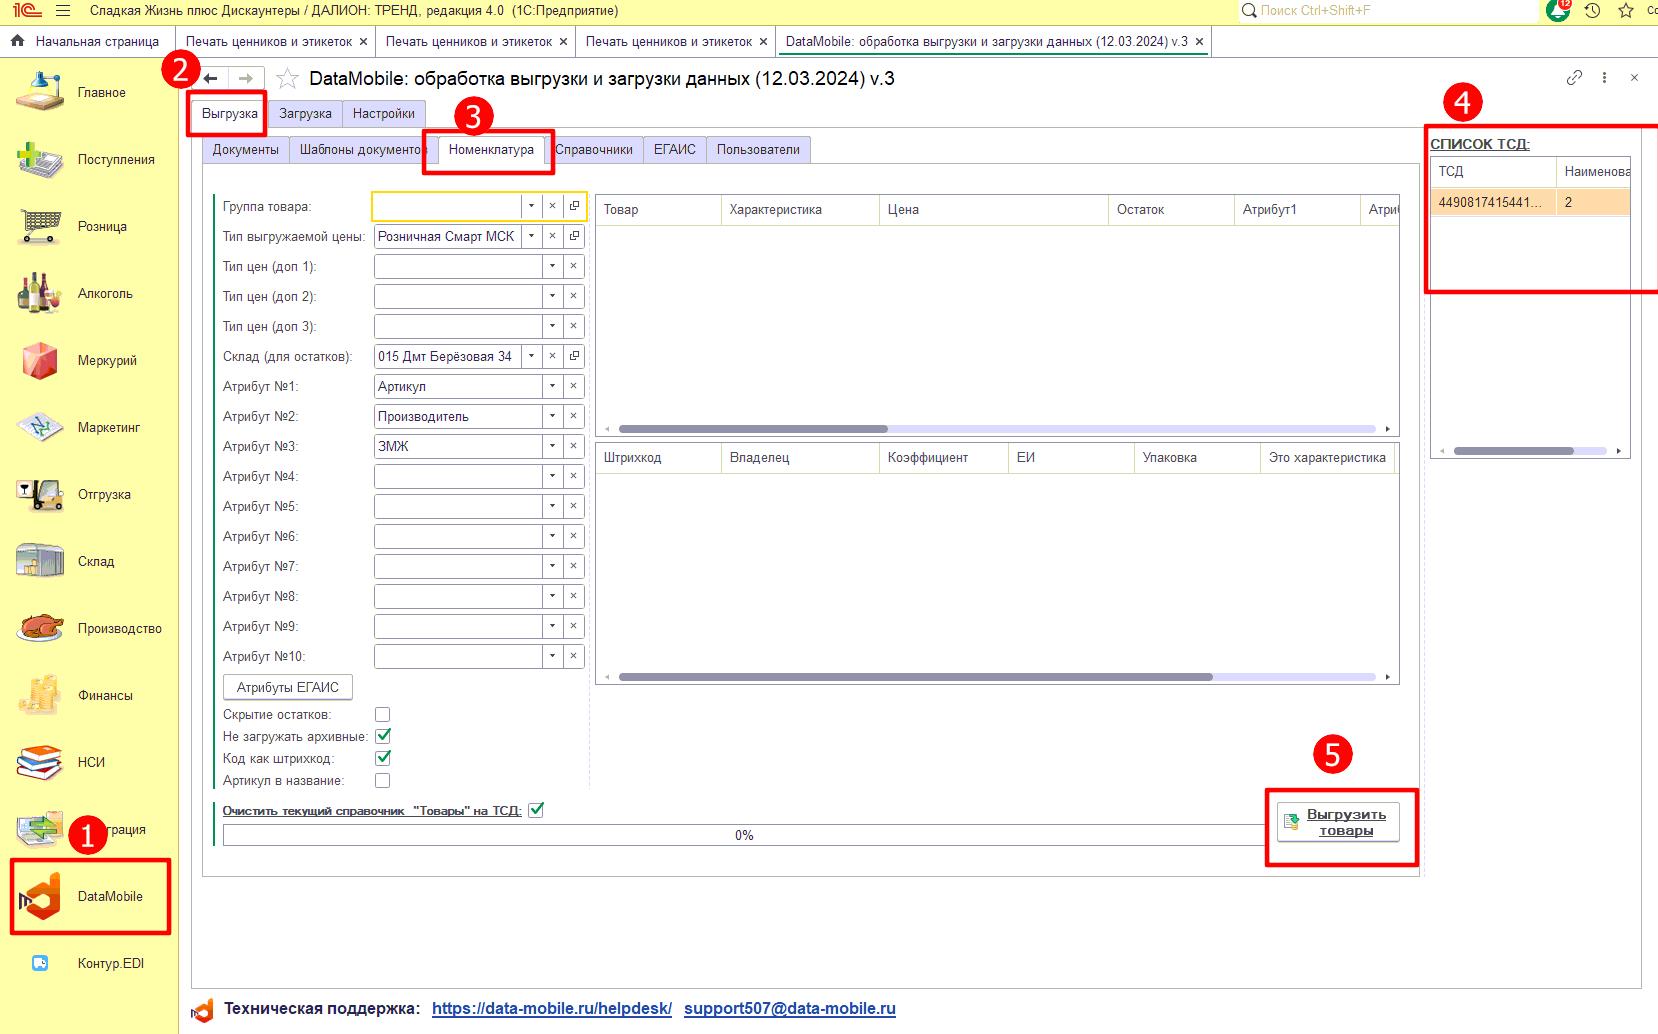Image resolution: width=1658 pixels, height=1034 pixels.
Task: Expand Атрибут №3 dropdown arrow
Action: point(552,446)
